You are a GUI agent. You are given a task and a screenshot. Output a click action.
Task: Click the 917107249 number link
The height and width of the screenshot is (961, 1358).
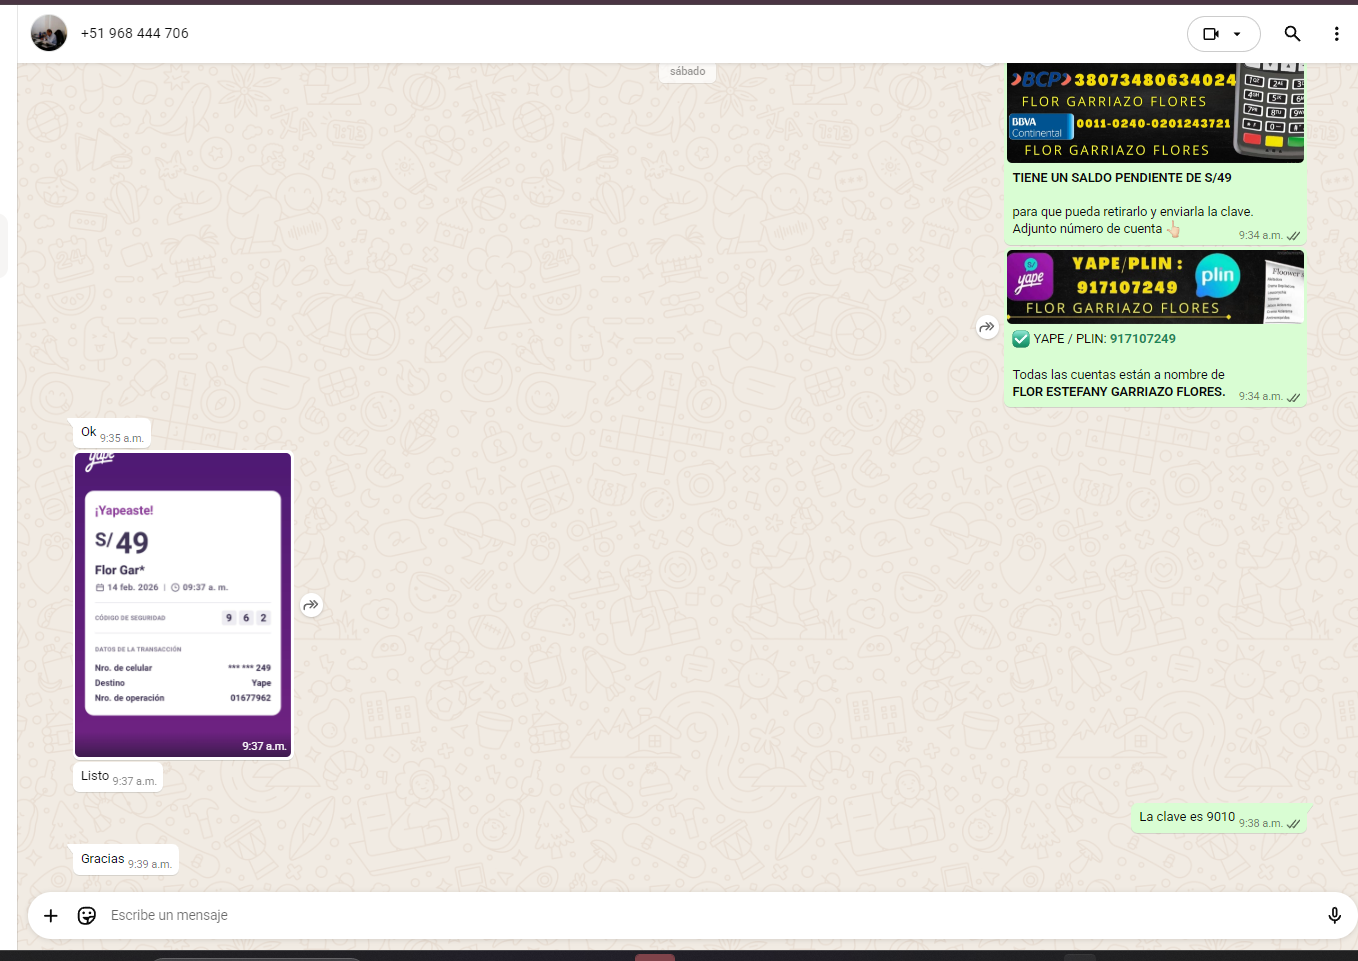coord(1142,339)
